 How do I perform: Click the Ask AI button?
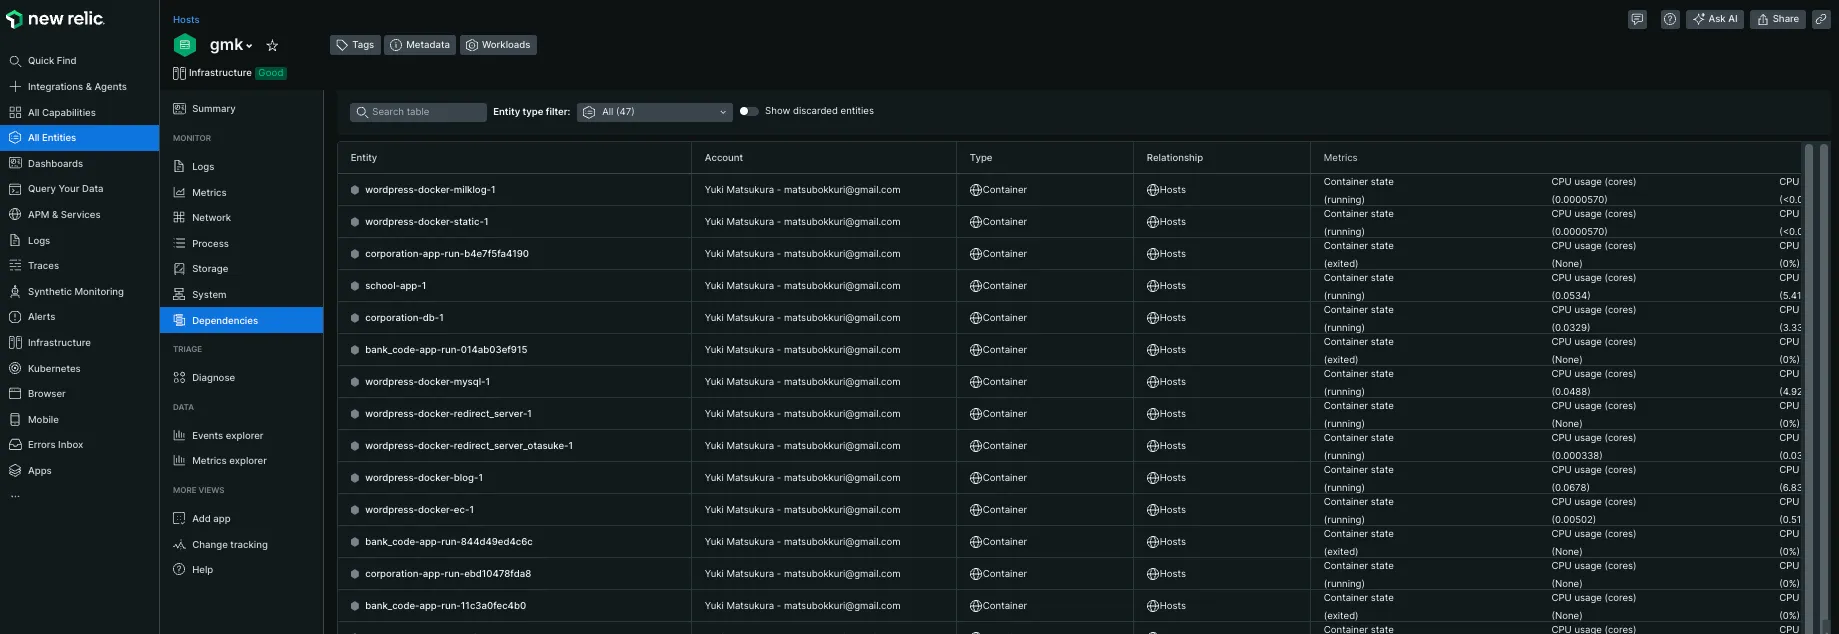1714,19
